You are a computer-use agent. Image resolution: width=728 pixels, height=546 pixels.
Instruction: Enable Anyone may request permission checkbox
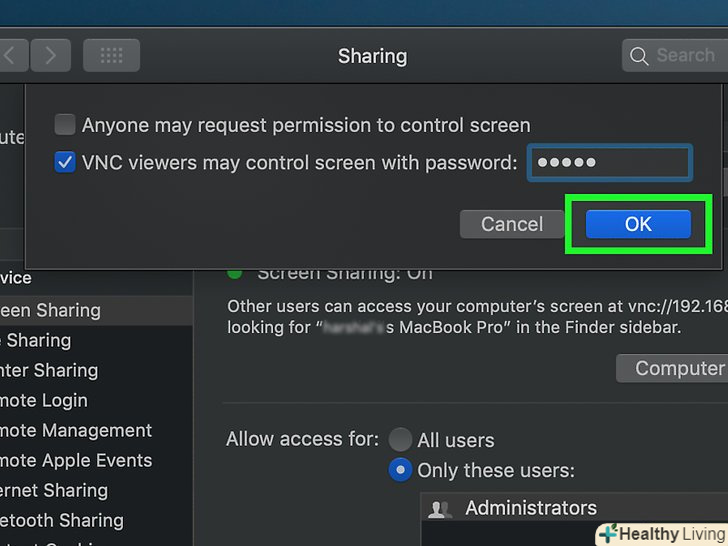click(x=65, y=125)
